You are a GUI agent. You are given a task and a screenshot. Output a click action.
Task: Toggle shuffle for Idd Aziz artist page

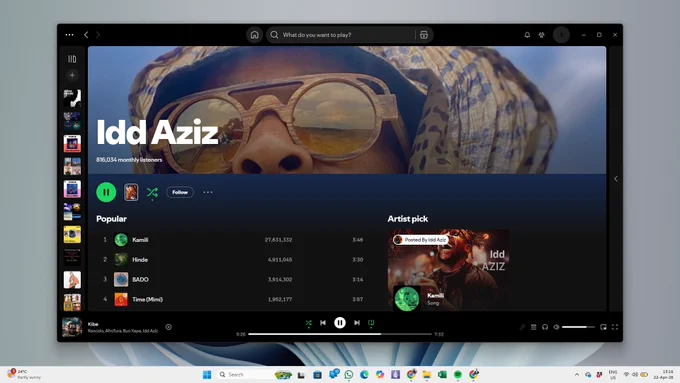[152, 193]
